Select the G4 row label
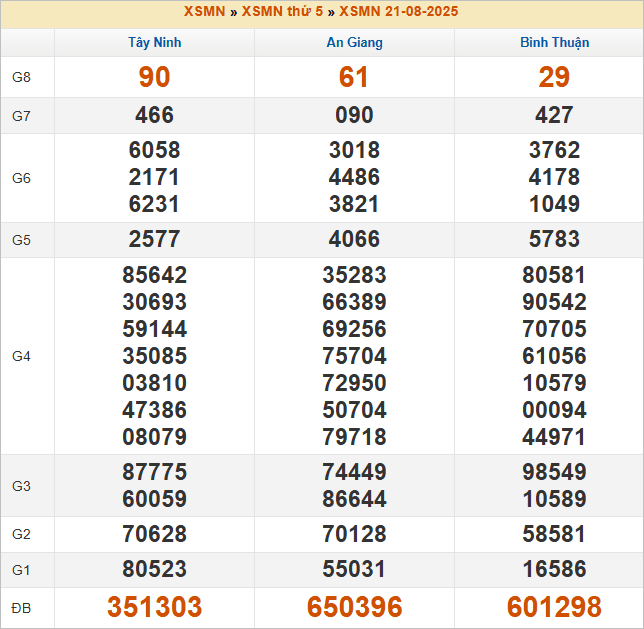 point(21,356)
